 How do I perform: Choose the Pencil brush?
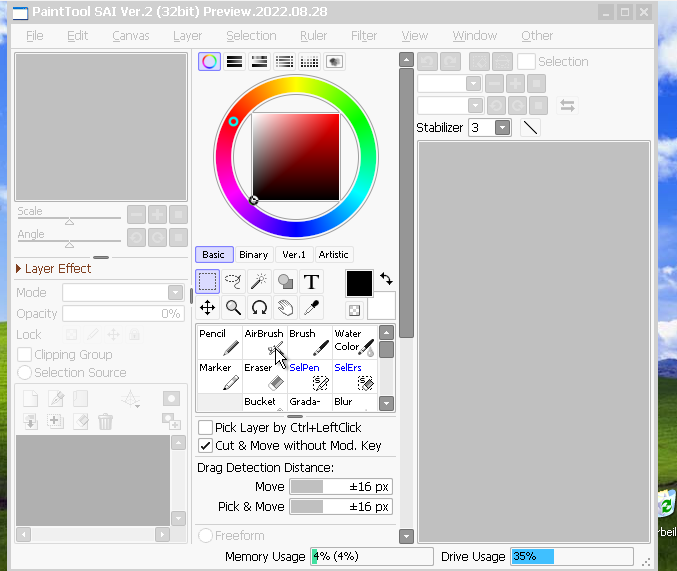pos(219,343)
